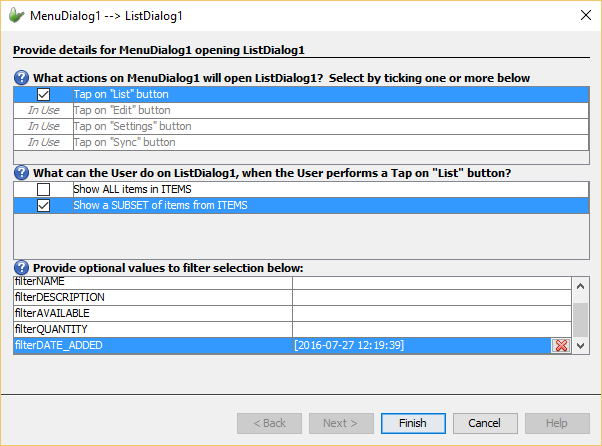Click the filterQUANTITY value field
The height and width of the screenshot is (446, 602).
click(x=430, y=329)
